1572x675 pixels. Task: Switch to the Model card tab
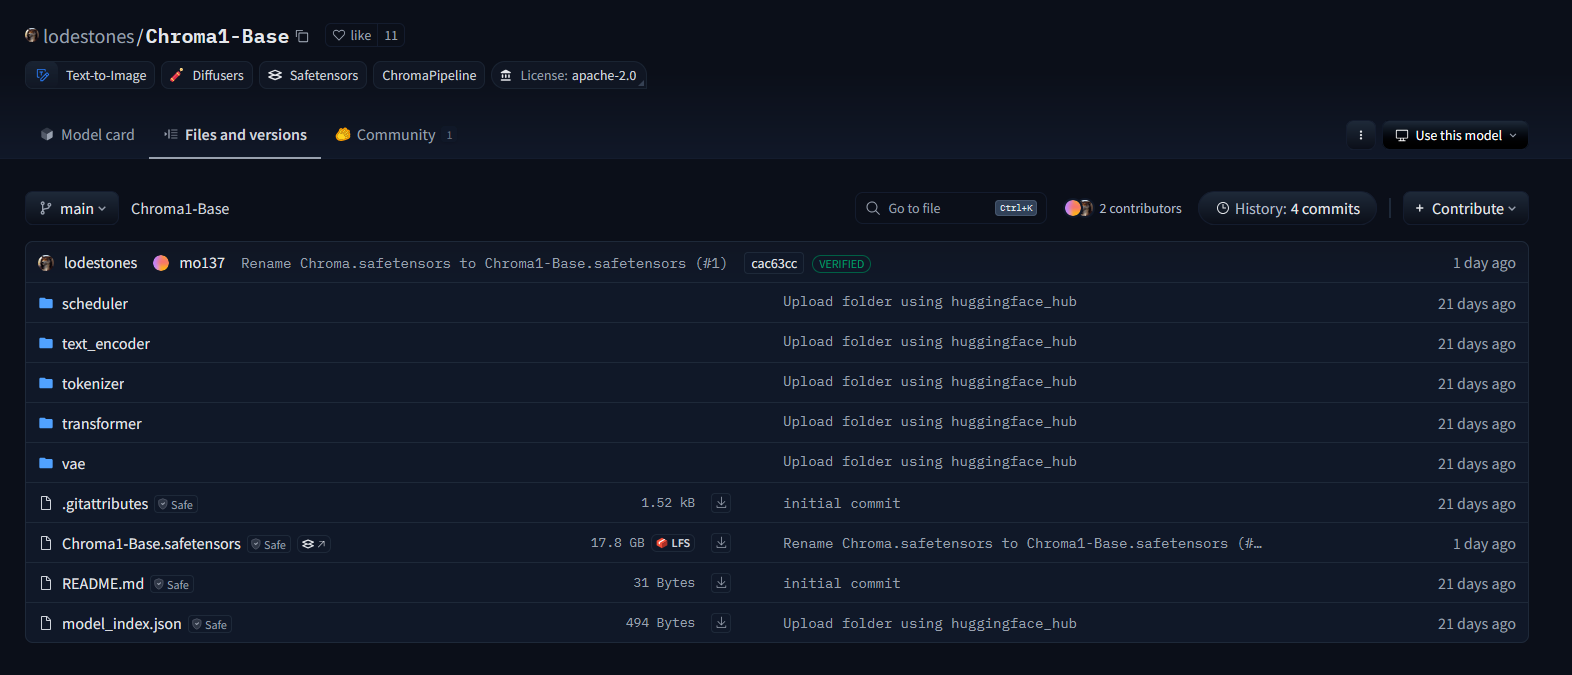click(87, 135)
